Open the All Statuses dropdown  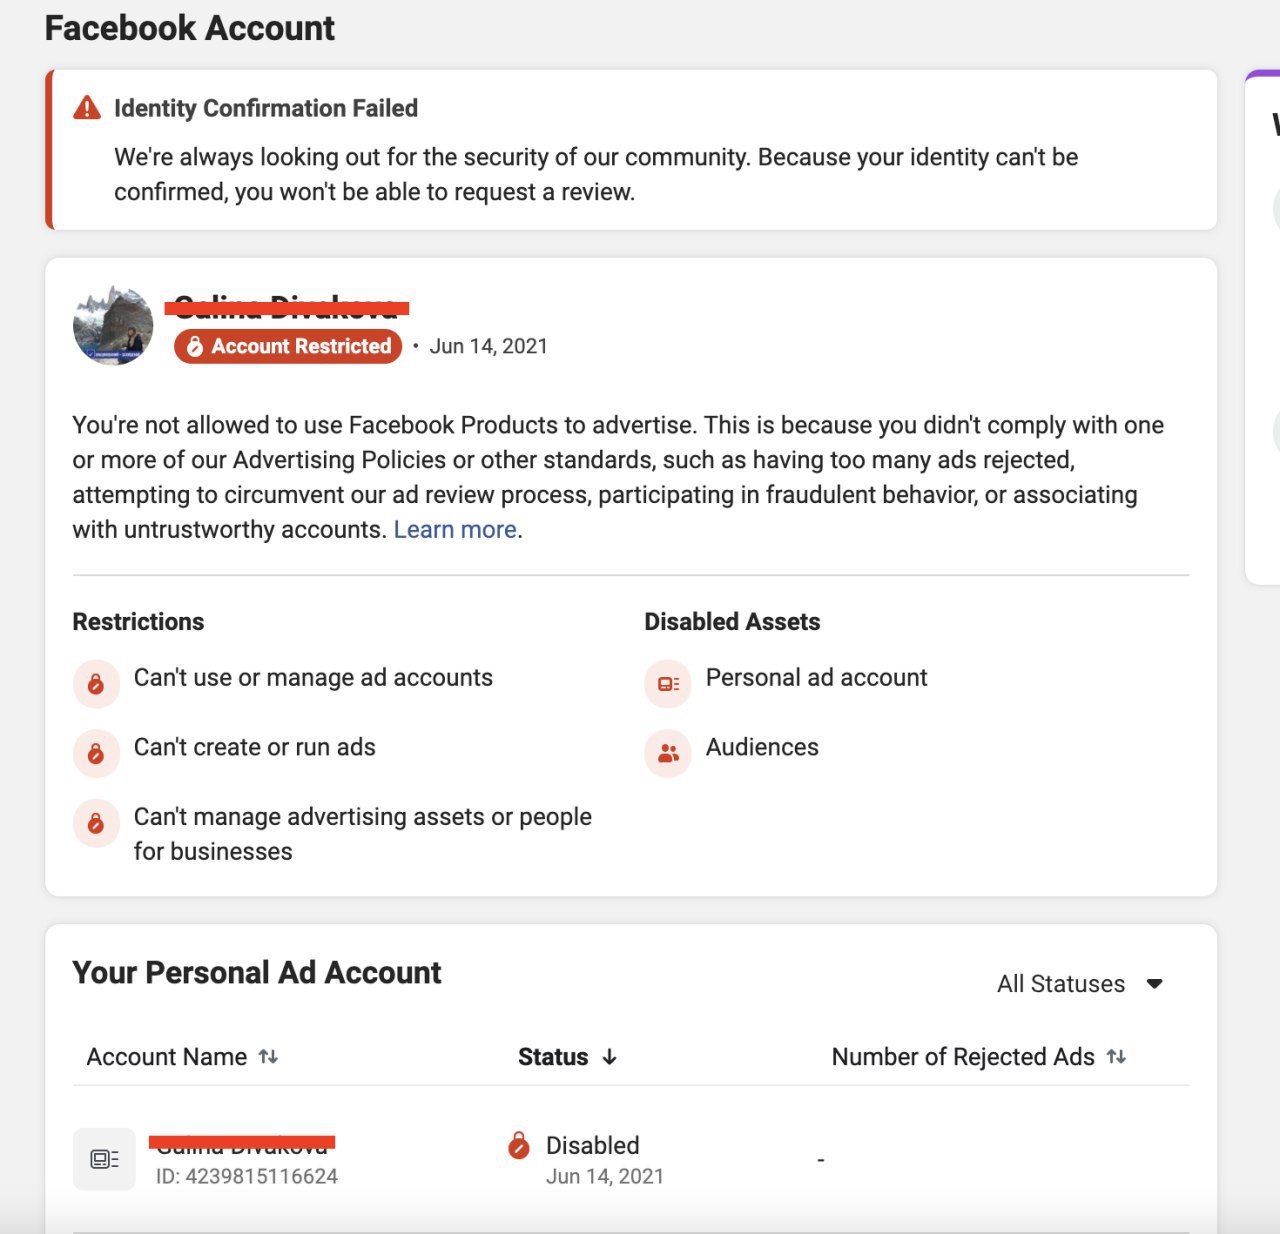coord(1080,984)
